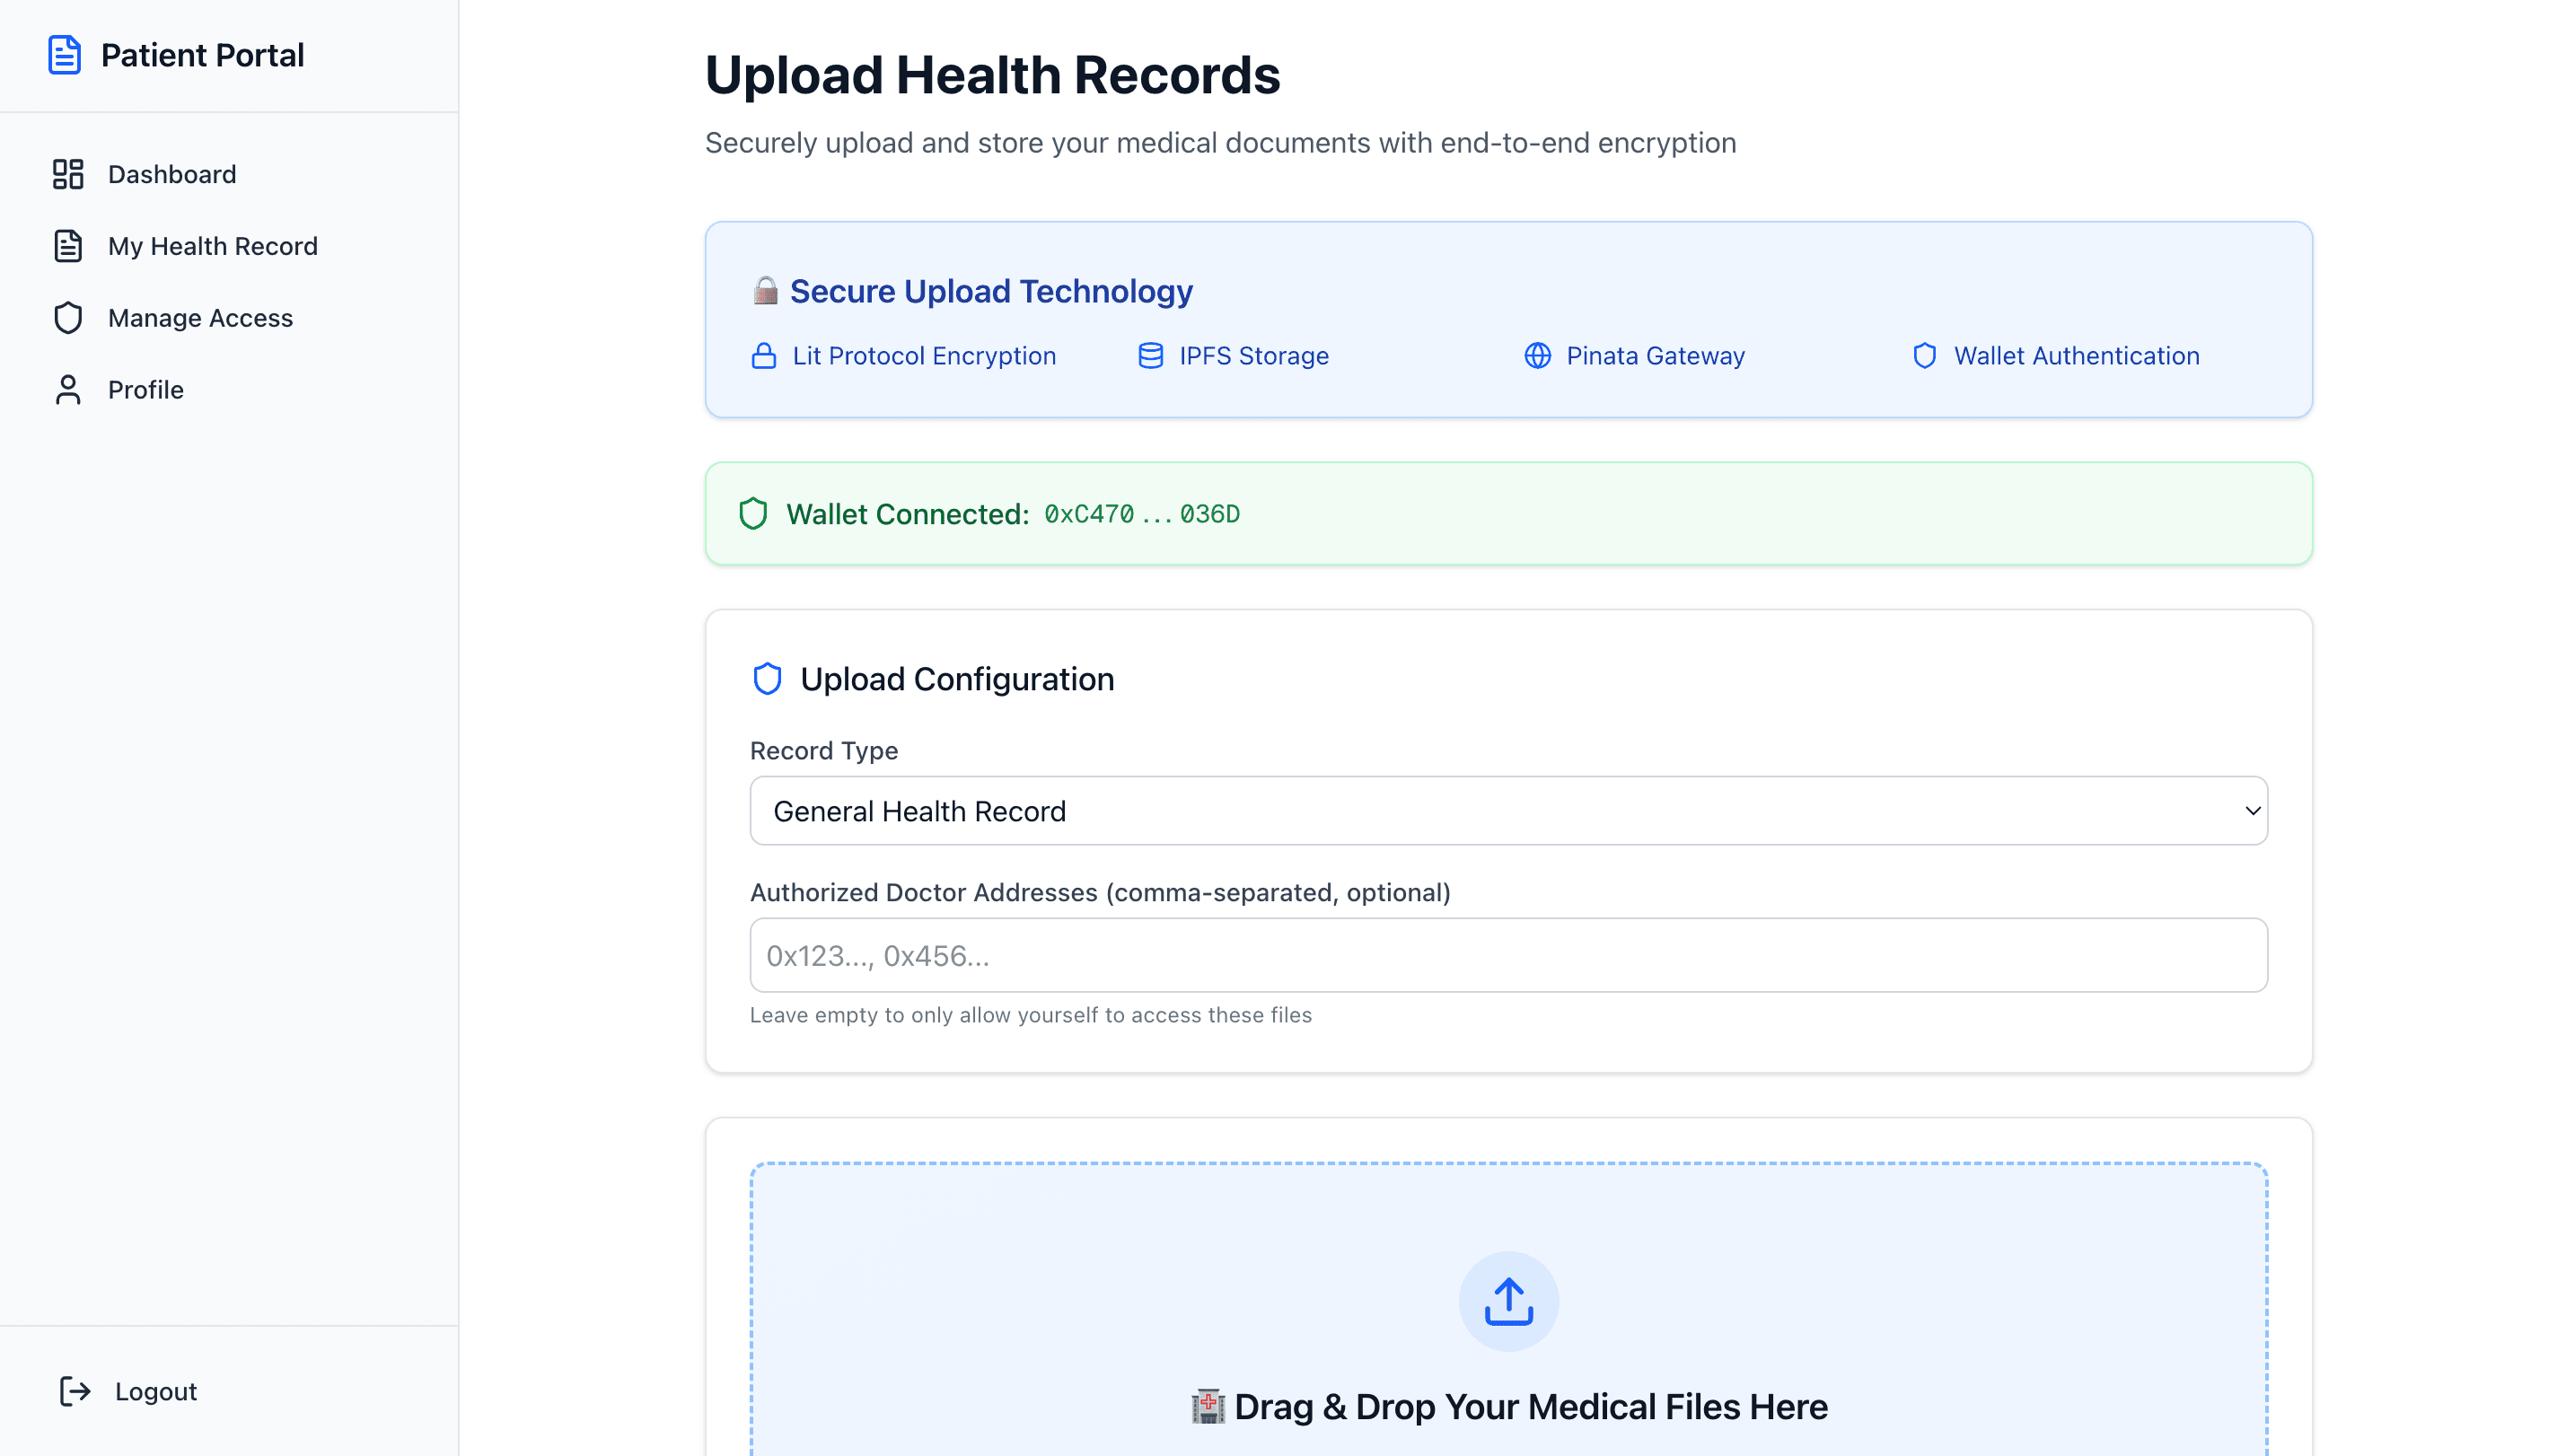2557x1456 pixels.
Task: Click the Lit Protocol Encryption lock icon
Action: pos(764,356)
